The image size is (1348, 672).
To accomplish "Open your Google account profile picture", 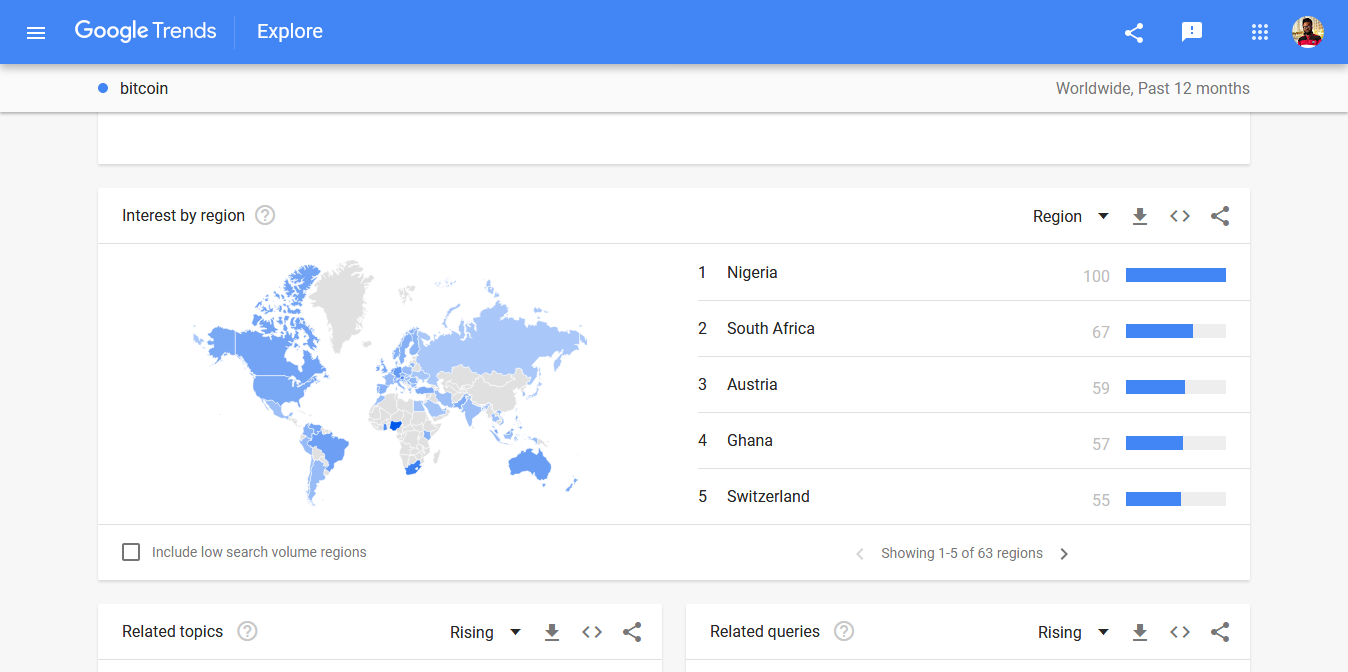I will point(1308,31).
